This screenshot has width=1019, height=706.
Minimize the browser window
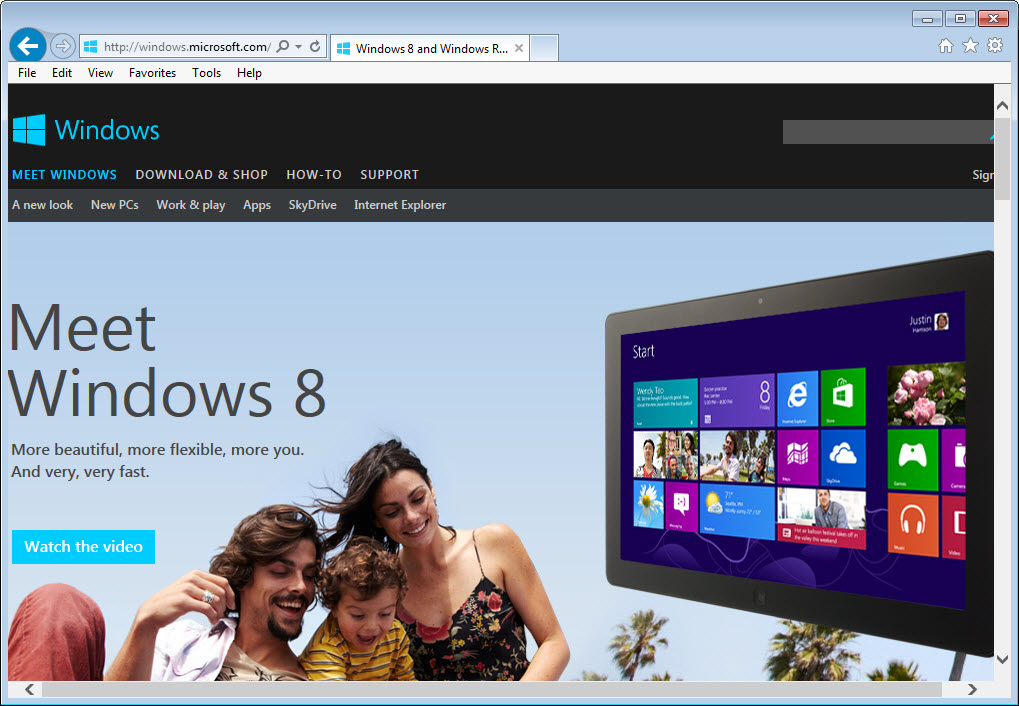point(927,19)
